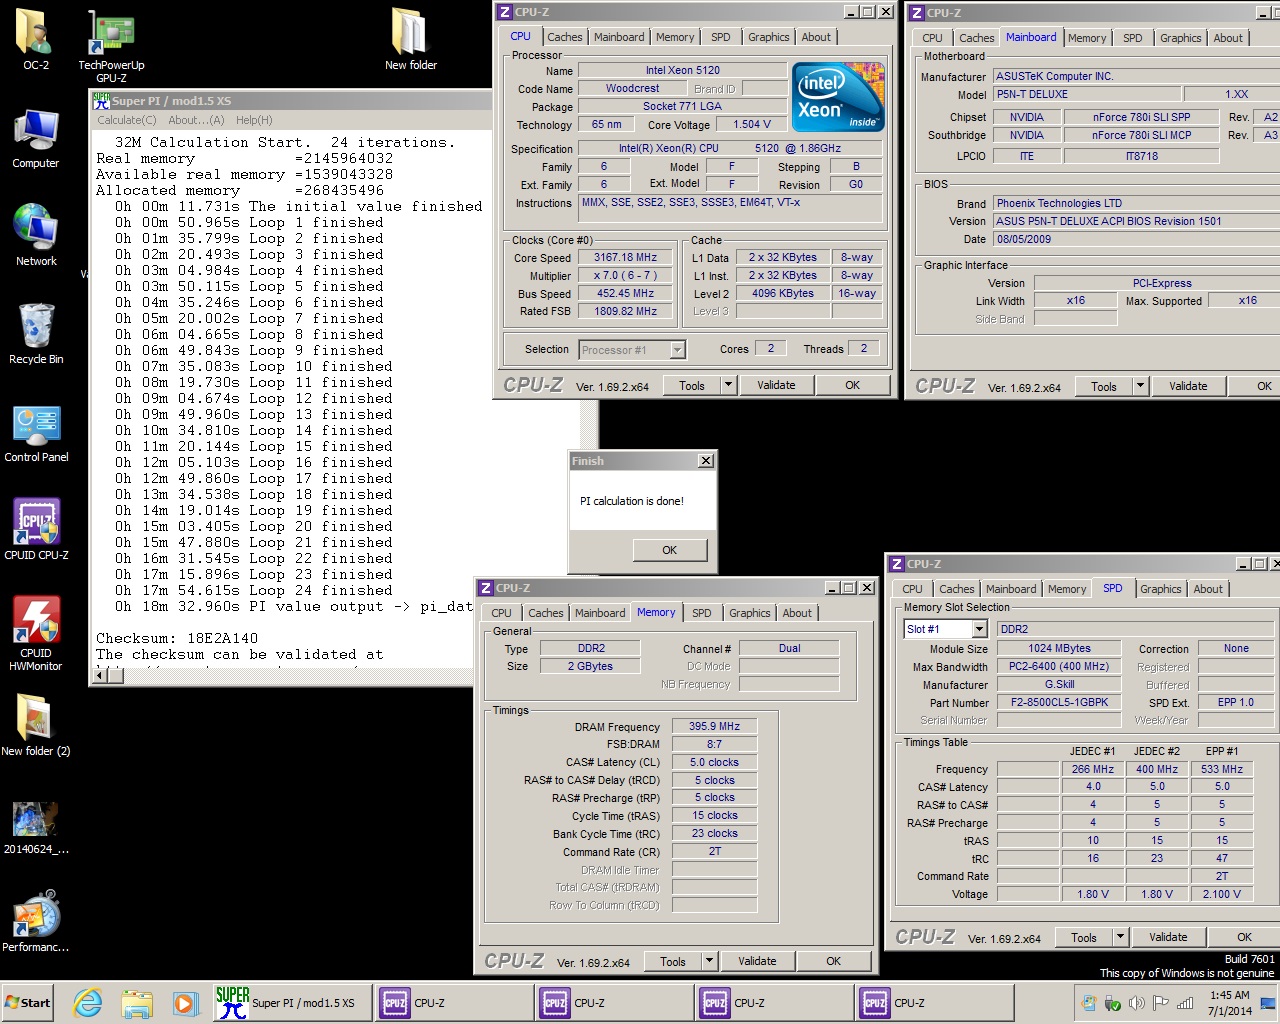Click the left arrow of Super PI's horizontal scrollbar

click(x=100, y=675)
